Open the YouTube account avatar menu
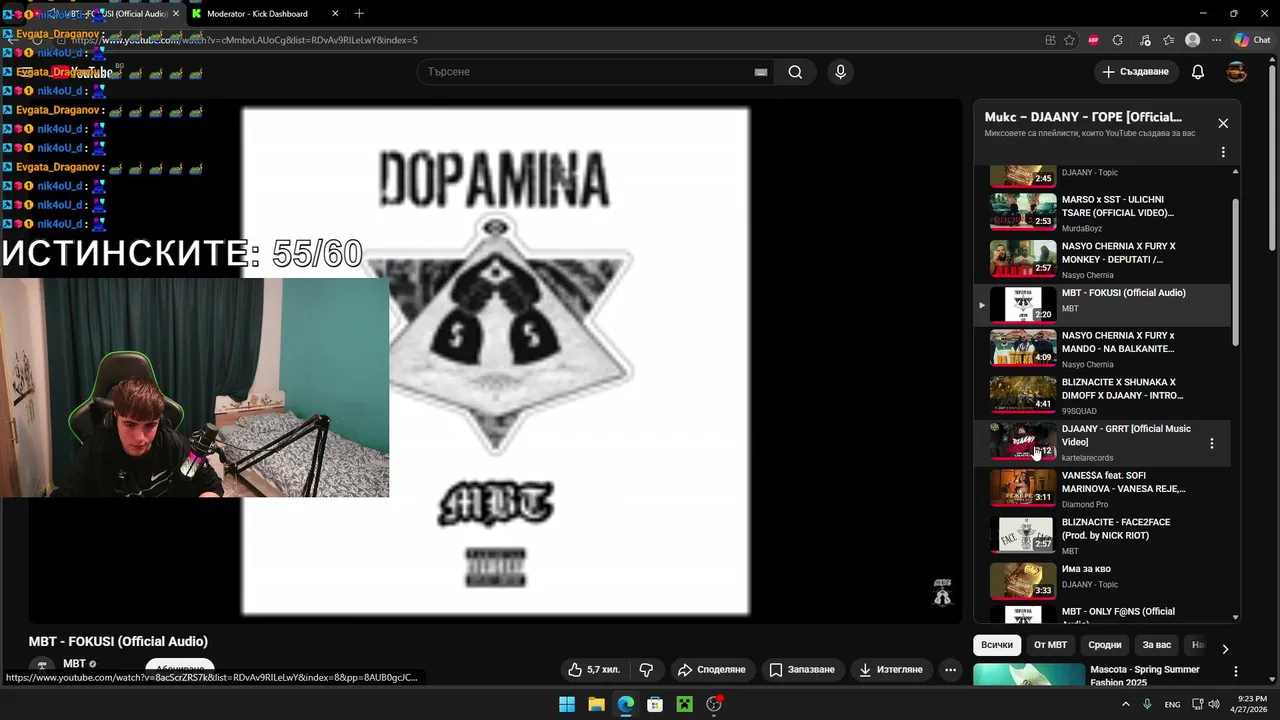The height and width of the screenshot is (720, 1280). click(x=1237, y=72)
